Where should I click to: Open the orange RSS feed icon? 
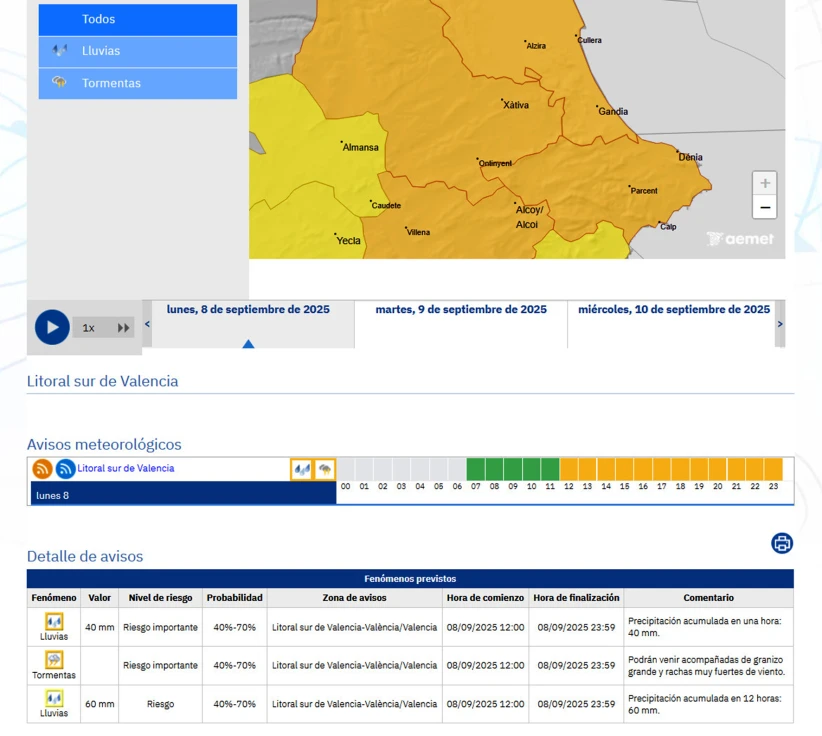[x=42, y=468]
